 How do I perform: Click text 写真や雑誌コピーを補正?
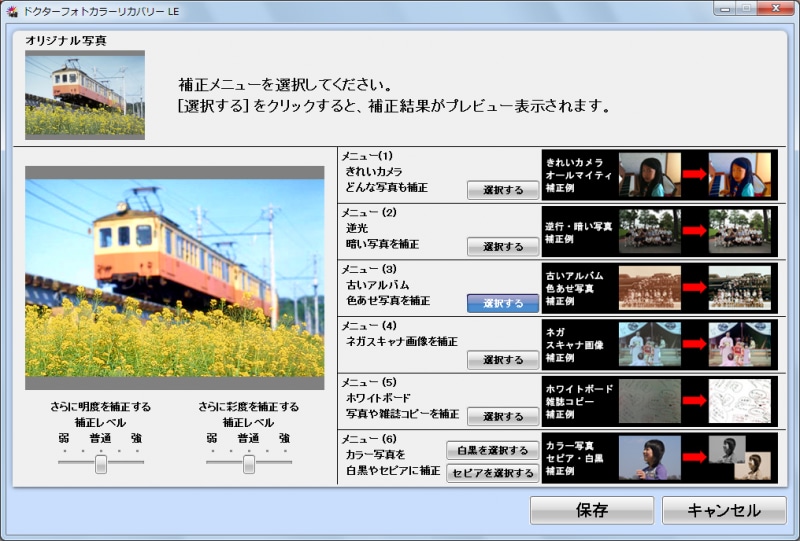coord(402,414)
